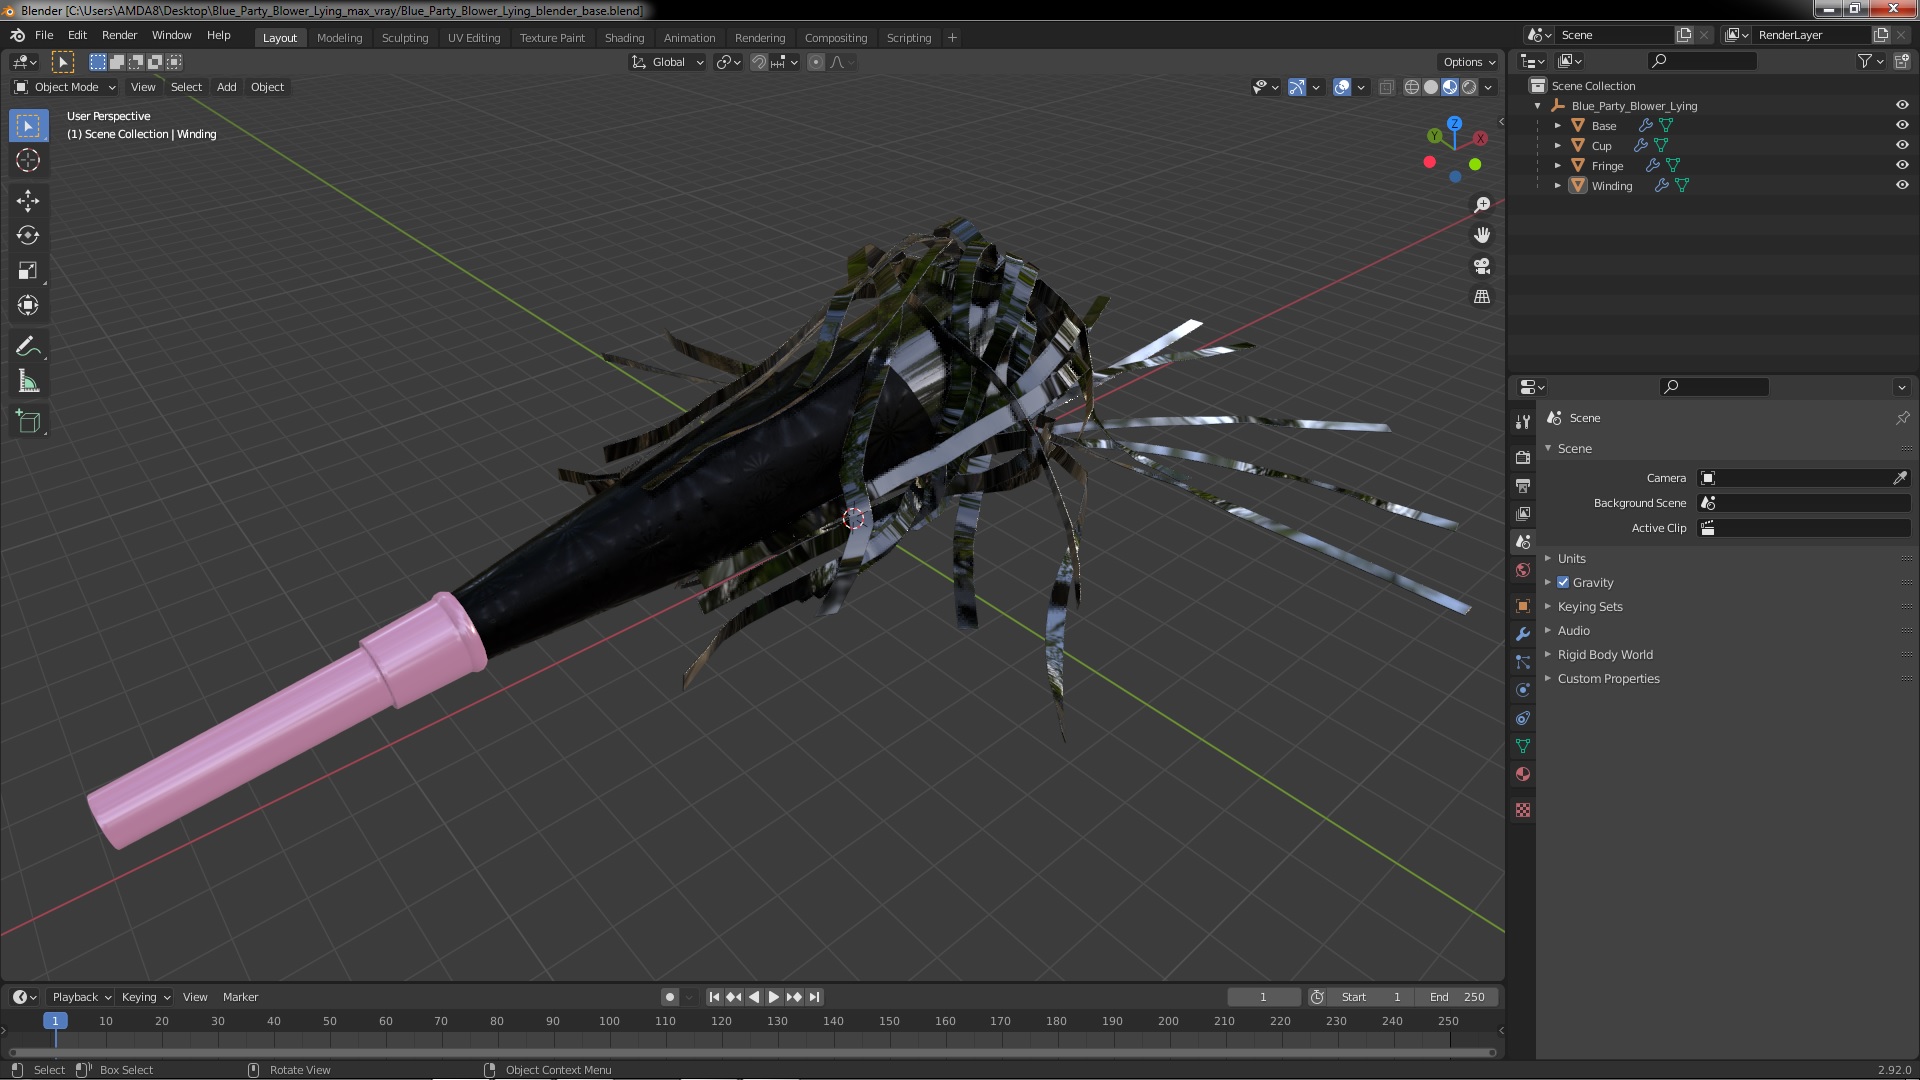Select the Move tool
1920x1080 pixels.
point(28,201)
